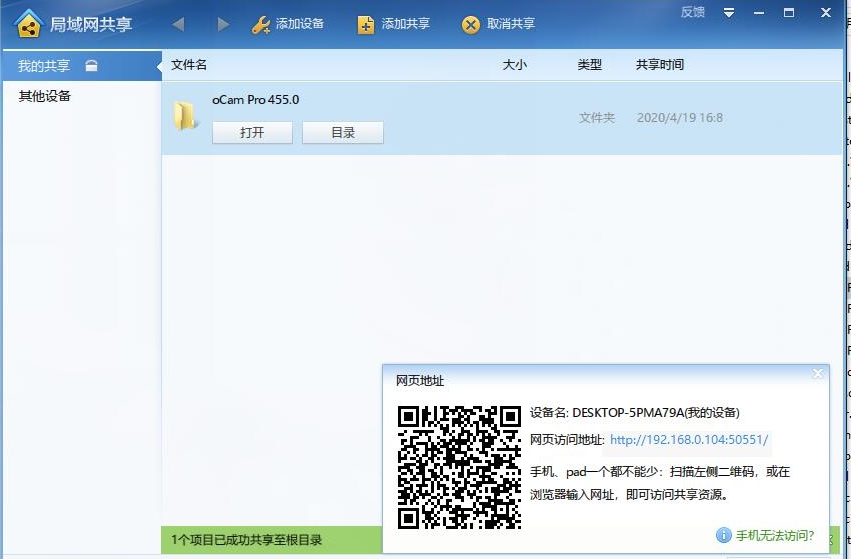Screen dimensions: 851x559
Task: Click the 局域网共享 app logo icon
Action: pyautogui.click(x=28, y=23)
